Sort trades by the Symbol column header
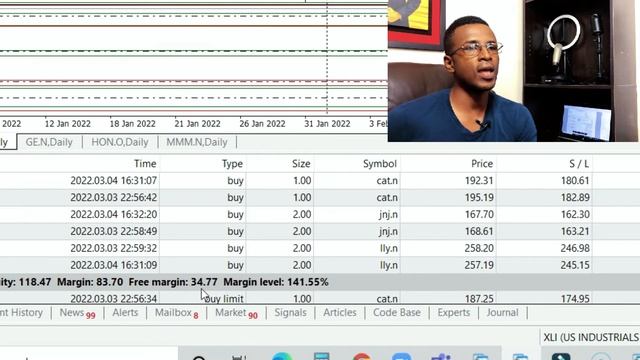Screen dimensions: 640x360 [380, 164]
